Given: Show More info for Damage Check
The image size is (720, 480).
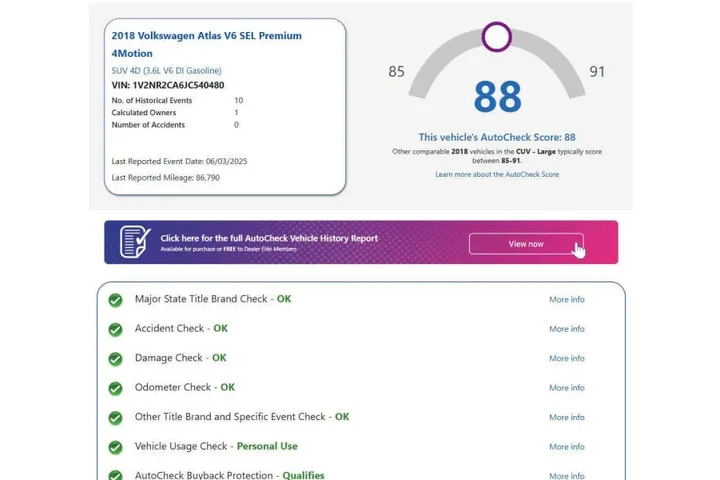Looking at the screenshot, I should (x=567, y=358).
